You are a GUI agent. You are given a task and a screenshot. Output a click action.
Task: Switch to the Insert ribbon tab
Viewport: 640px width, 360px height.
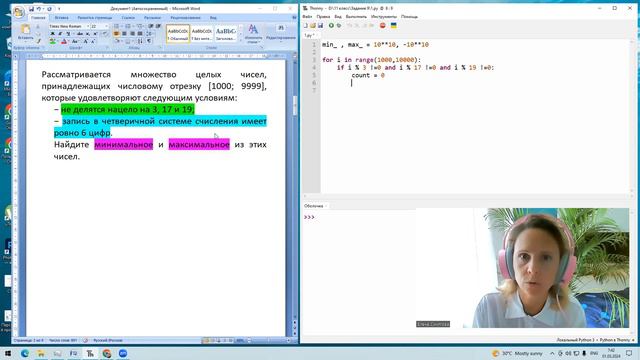pyautogui.click(x=62, y=18)
